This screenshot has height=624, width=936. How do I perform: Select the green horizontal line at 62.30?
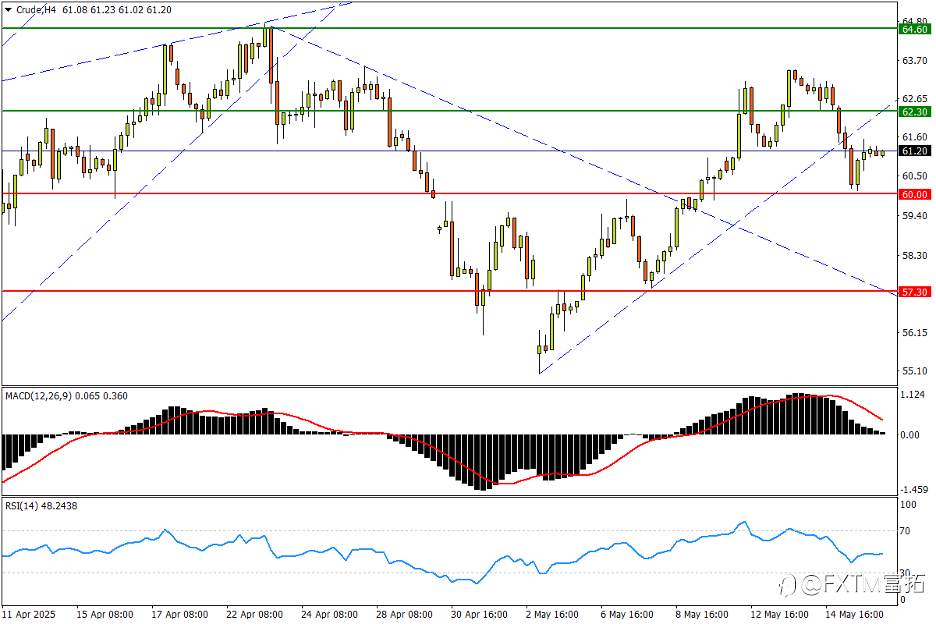[x=449, y=110]
